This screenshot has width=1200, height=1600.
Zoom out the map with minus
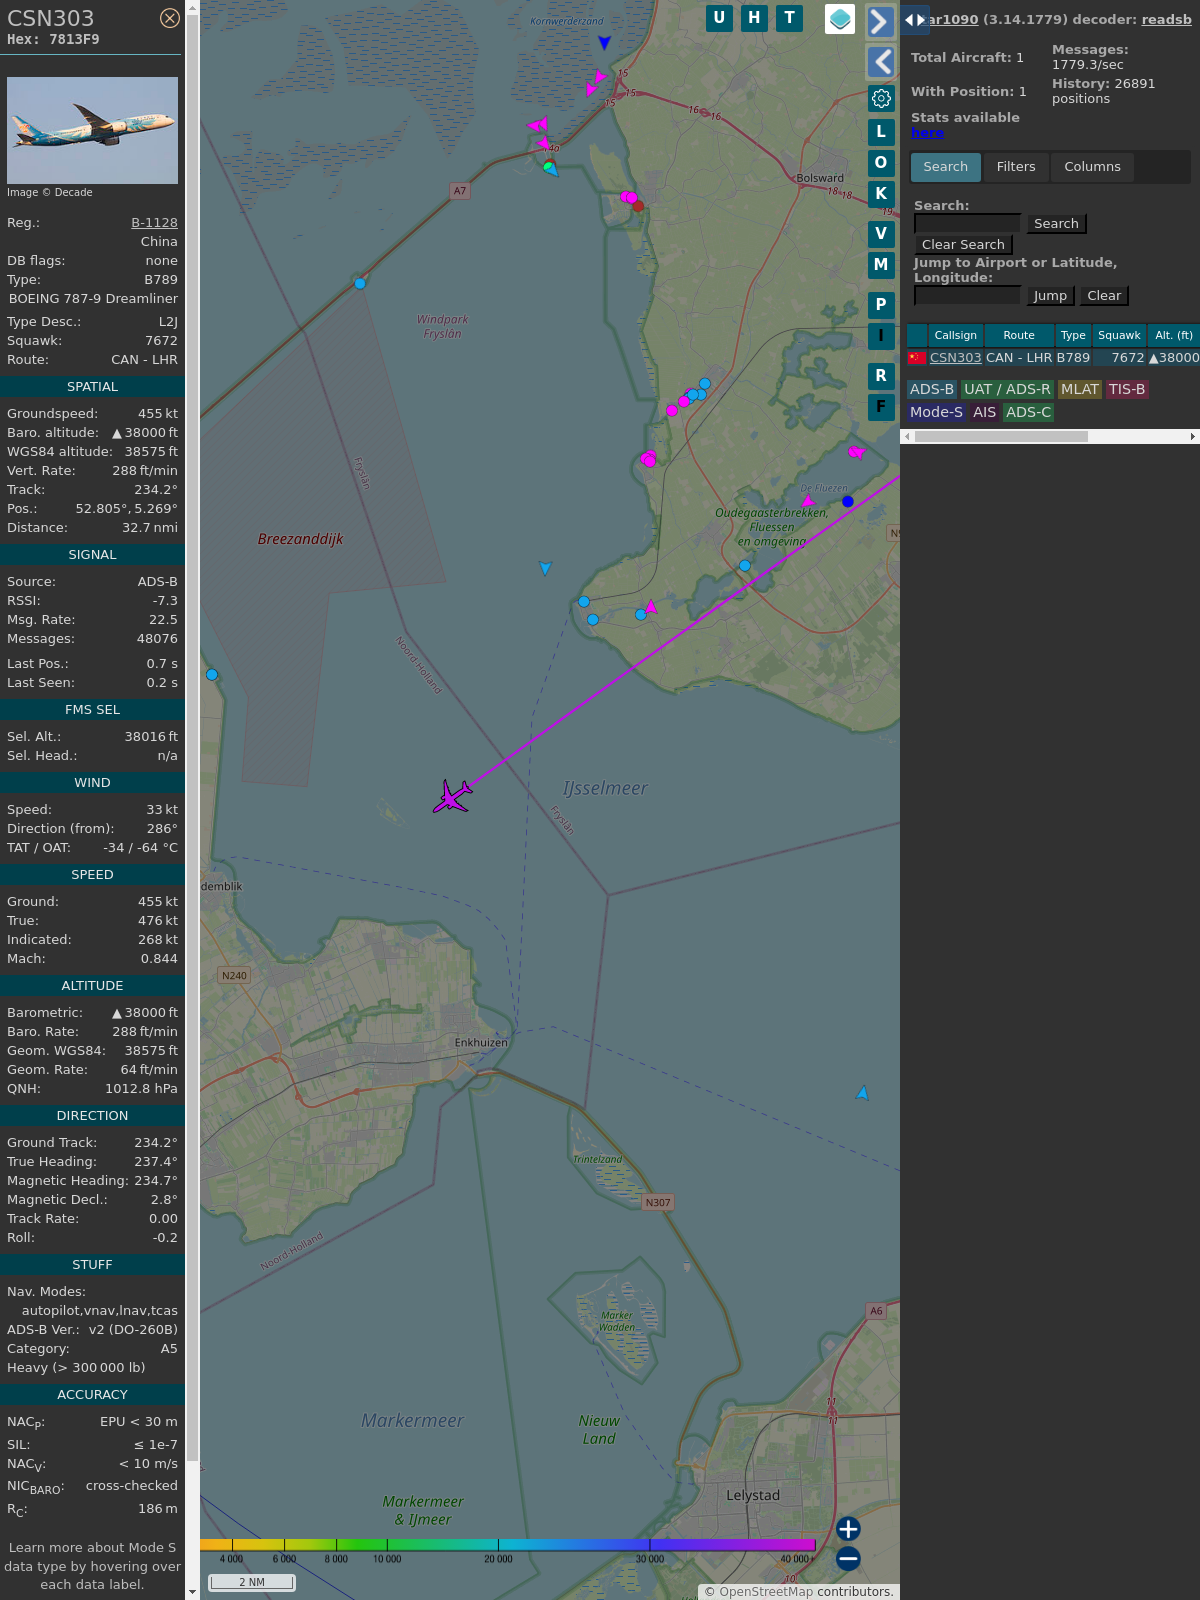tap(848, 1558)
